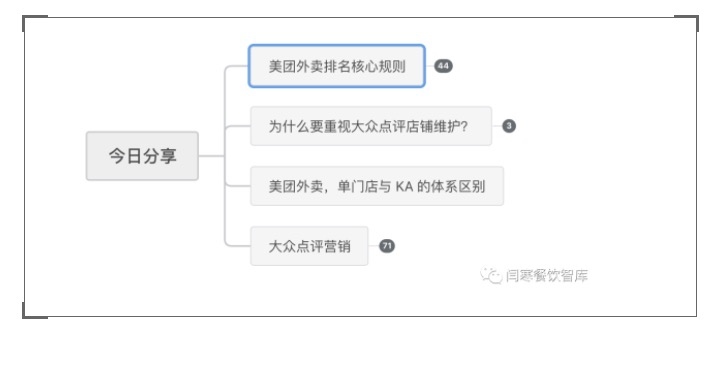This screenshot has width=718, height=383.
Task: Click the watermark text 闫寒餐饮智库
Action: (x=547, y=276)
